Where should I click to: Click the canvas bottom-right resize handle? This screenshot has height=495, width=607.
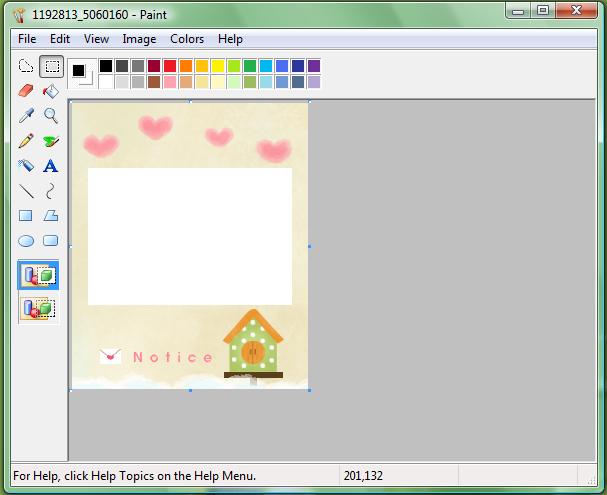(x=309, y=391)
